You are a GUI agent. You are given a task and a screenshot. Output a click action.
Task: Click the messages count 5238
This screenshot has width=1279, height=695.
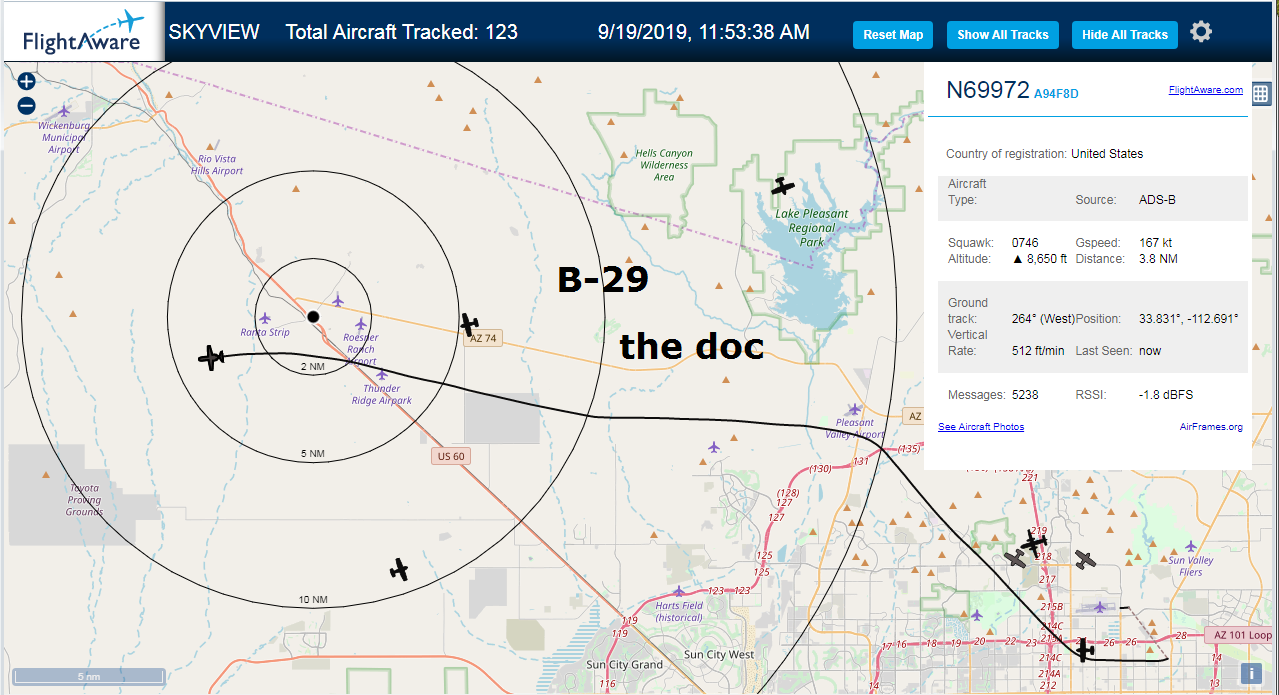pos(1027,395)
